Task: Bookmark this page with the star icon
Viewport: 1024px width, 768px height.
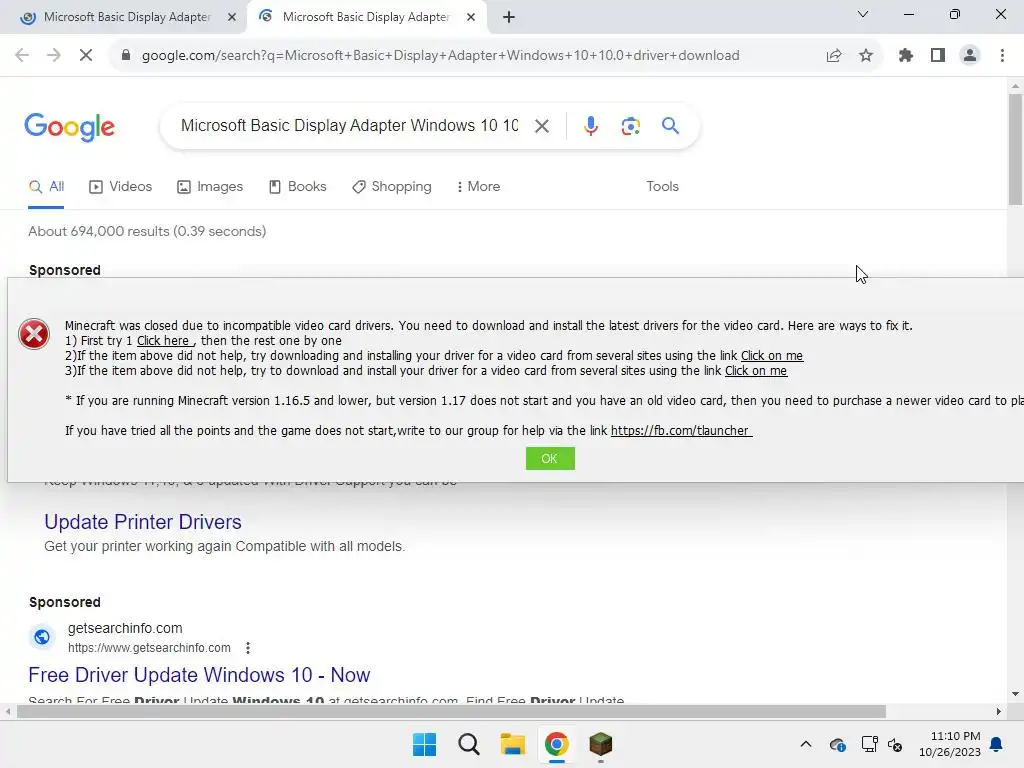Action: coord(866,56)
